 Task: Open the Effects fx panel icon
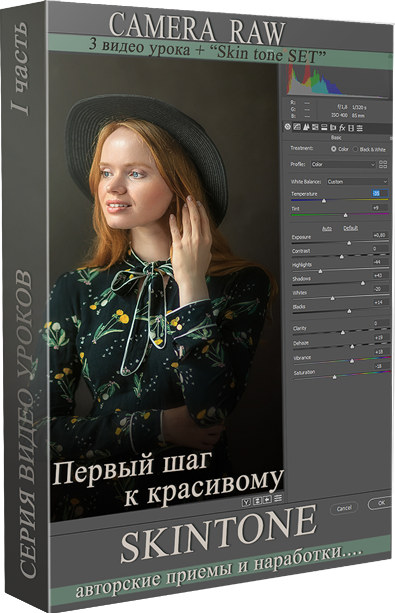coord(342,127)
